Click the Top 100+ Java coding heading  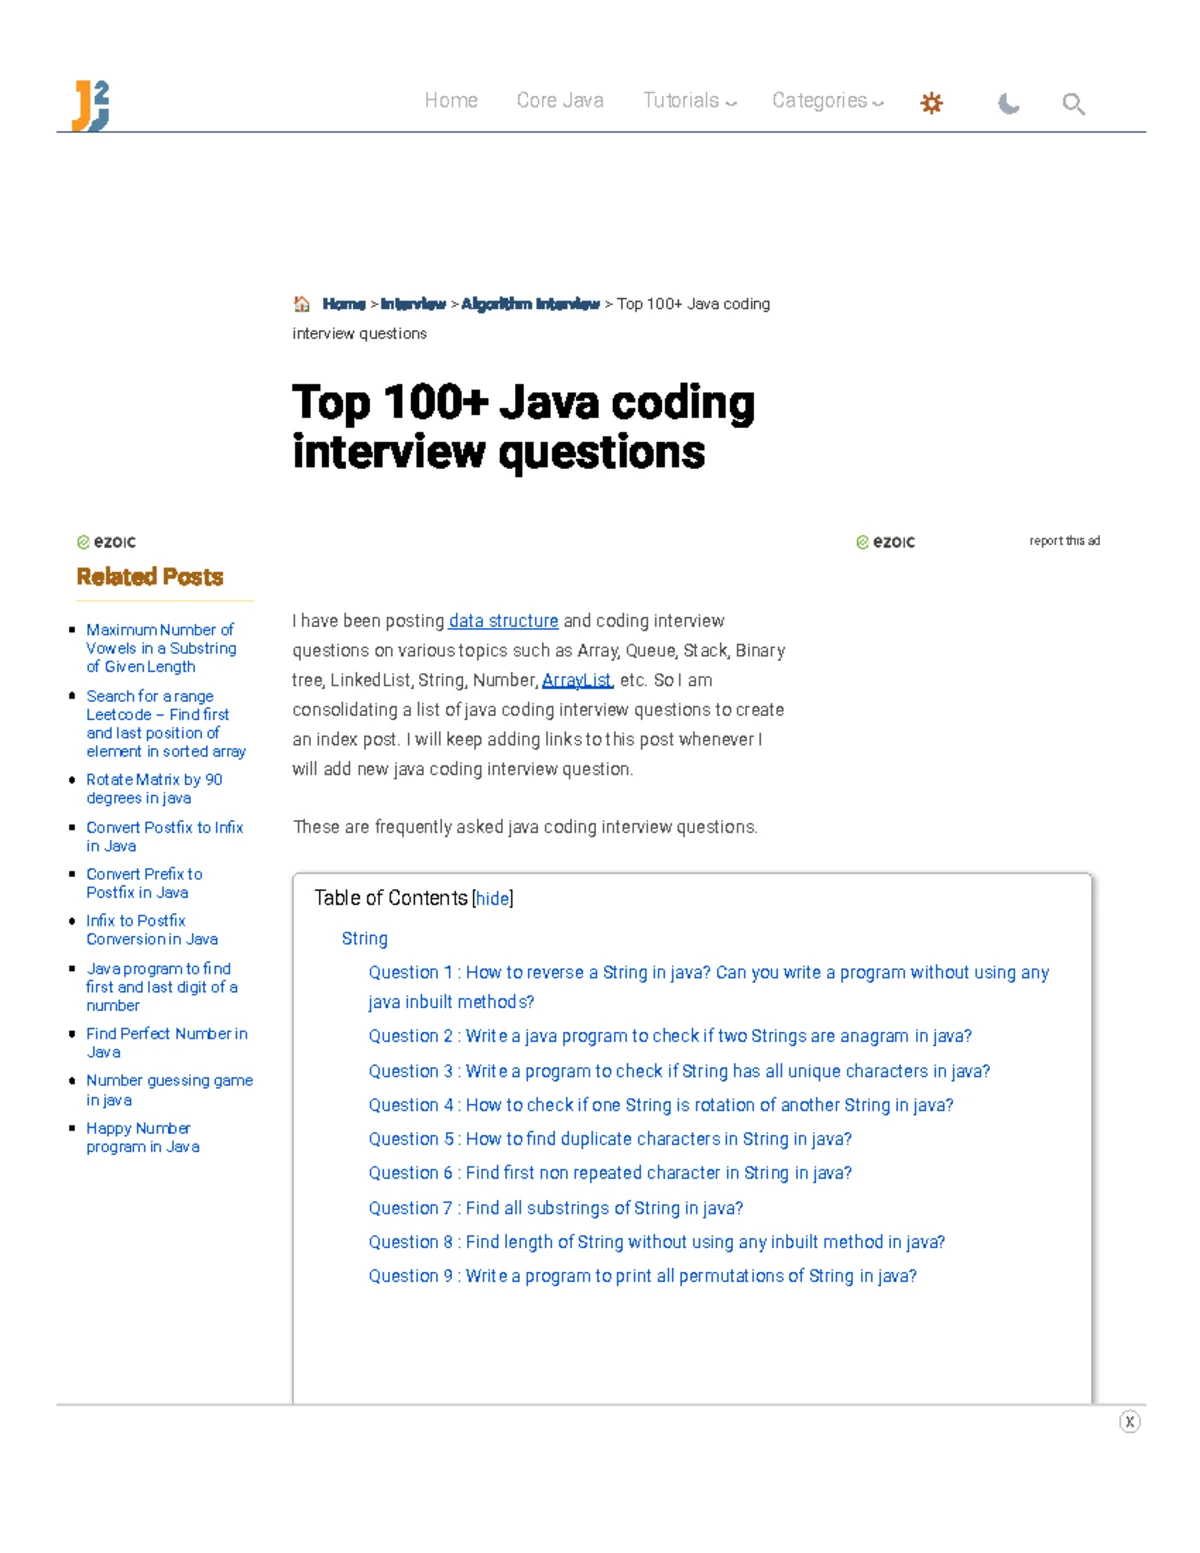[523, 427]
